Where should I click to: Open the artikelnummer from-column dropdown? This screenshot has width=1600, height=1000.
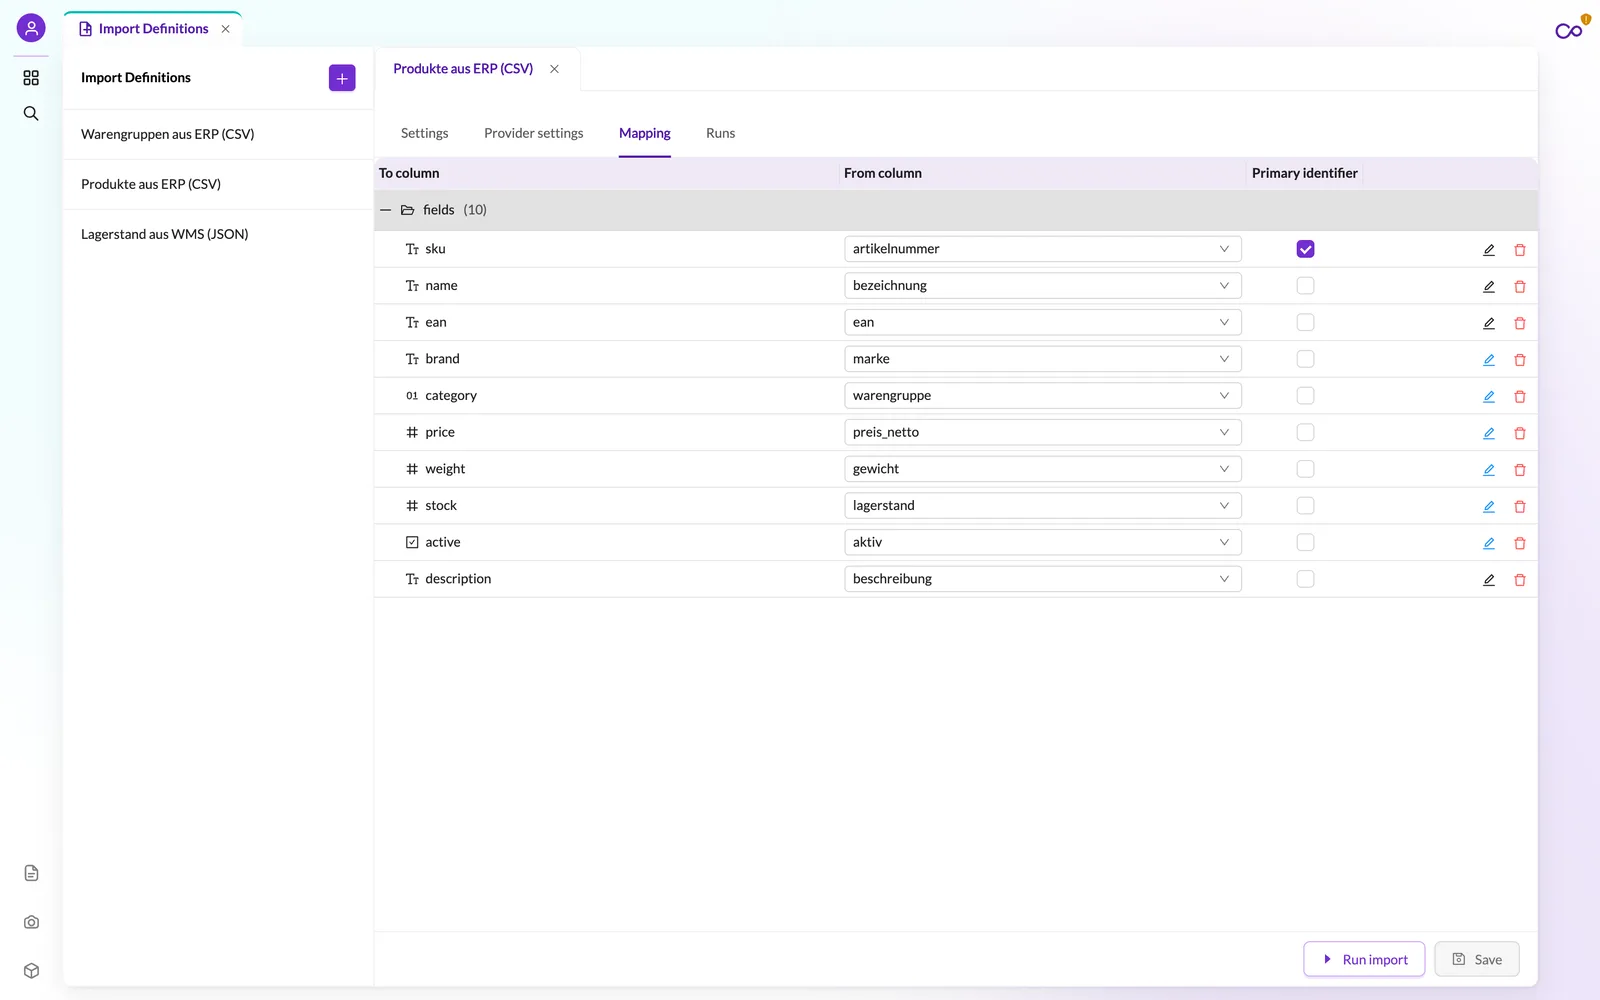pyautogui.click(x=1042, y=249)
